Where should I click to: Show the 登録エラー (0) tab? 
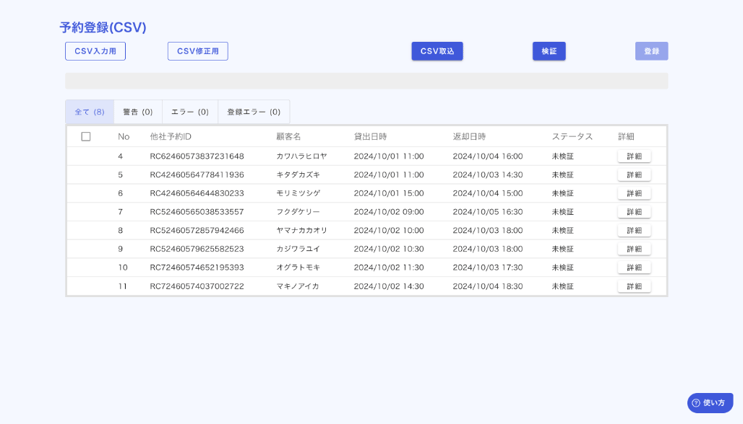pos(254,112)
